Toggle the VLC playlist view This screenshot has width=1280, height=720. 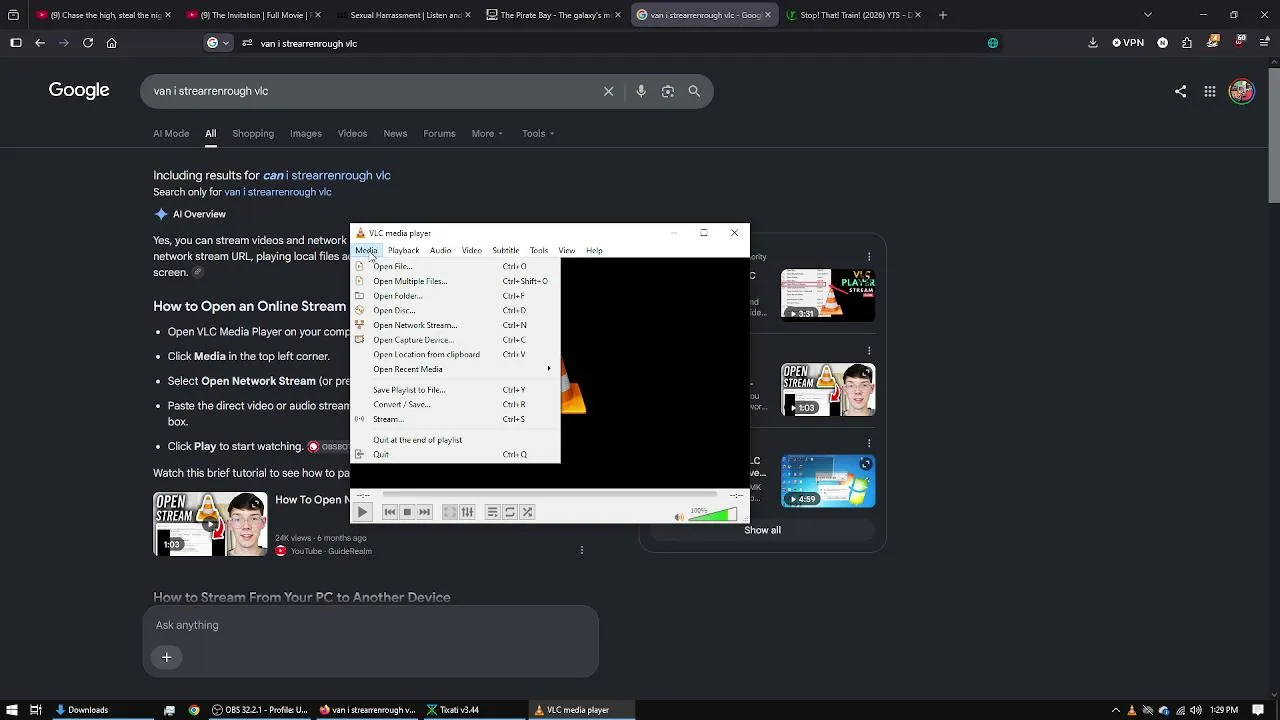(x=492, y=512)
